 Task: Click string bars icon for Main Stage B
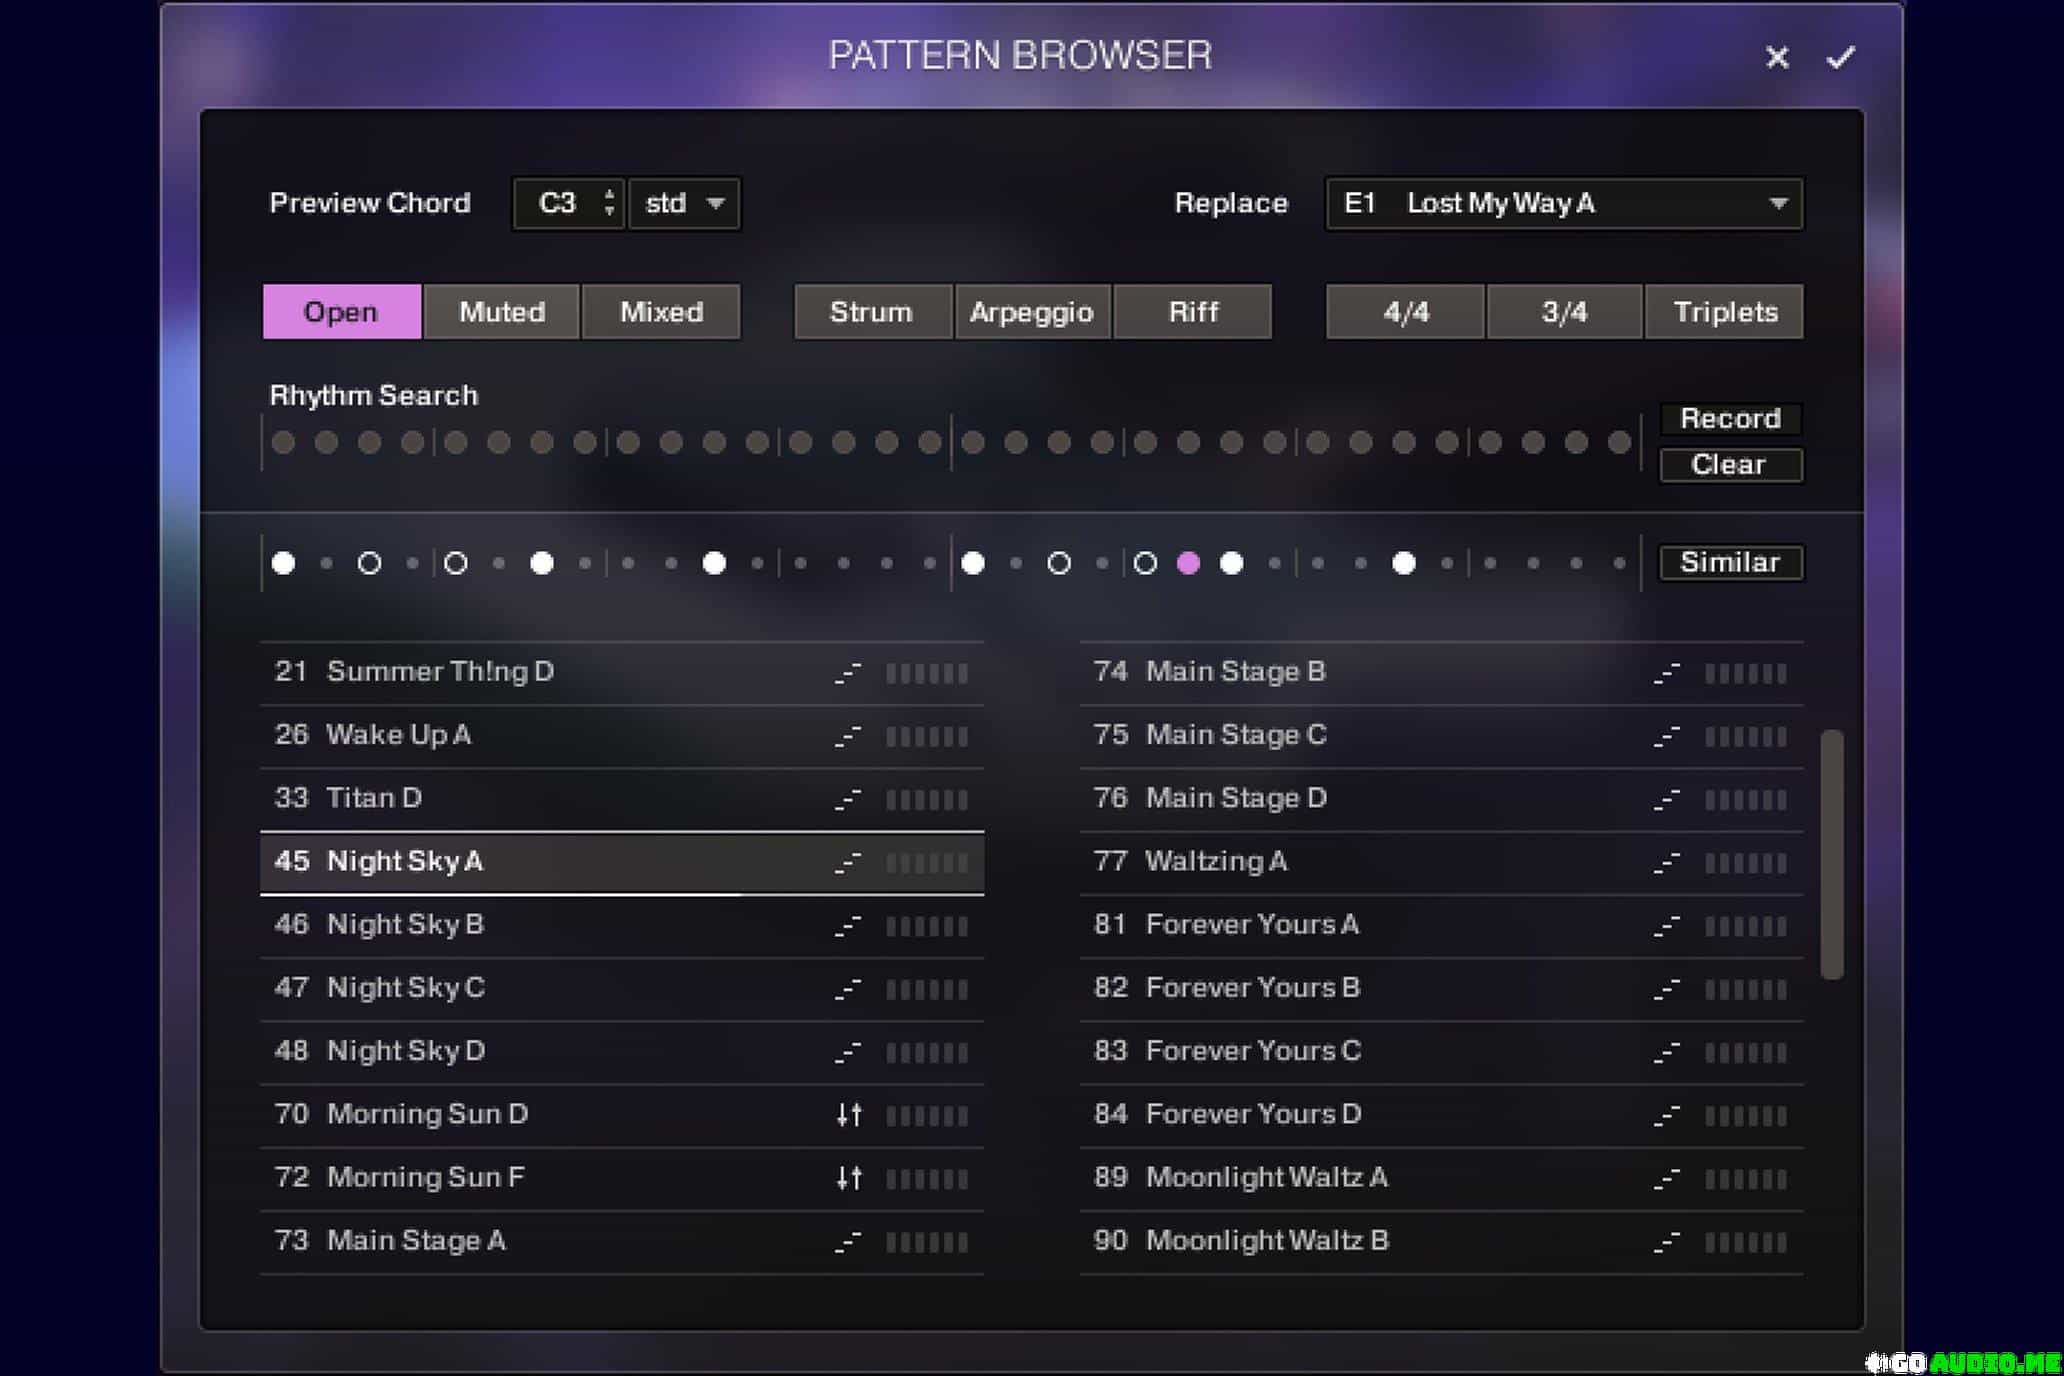tap(1745, 673)
